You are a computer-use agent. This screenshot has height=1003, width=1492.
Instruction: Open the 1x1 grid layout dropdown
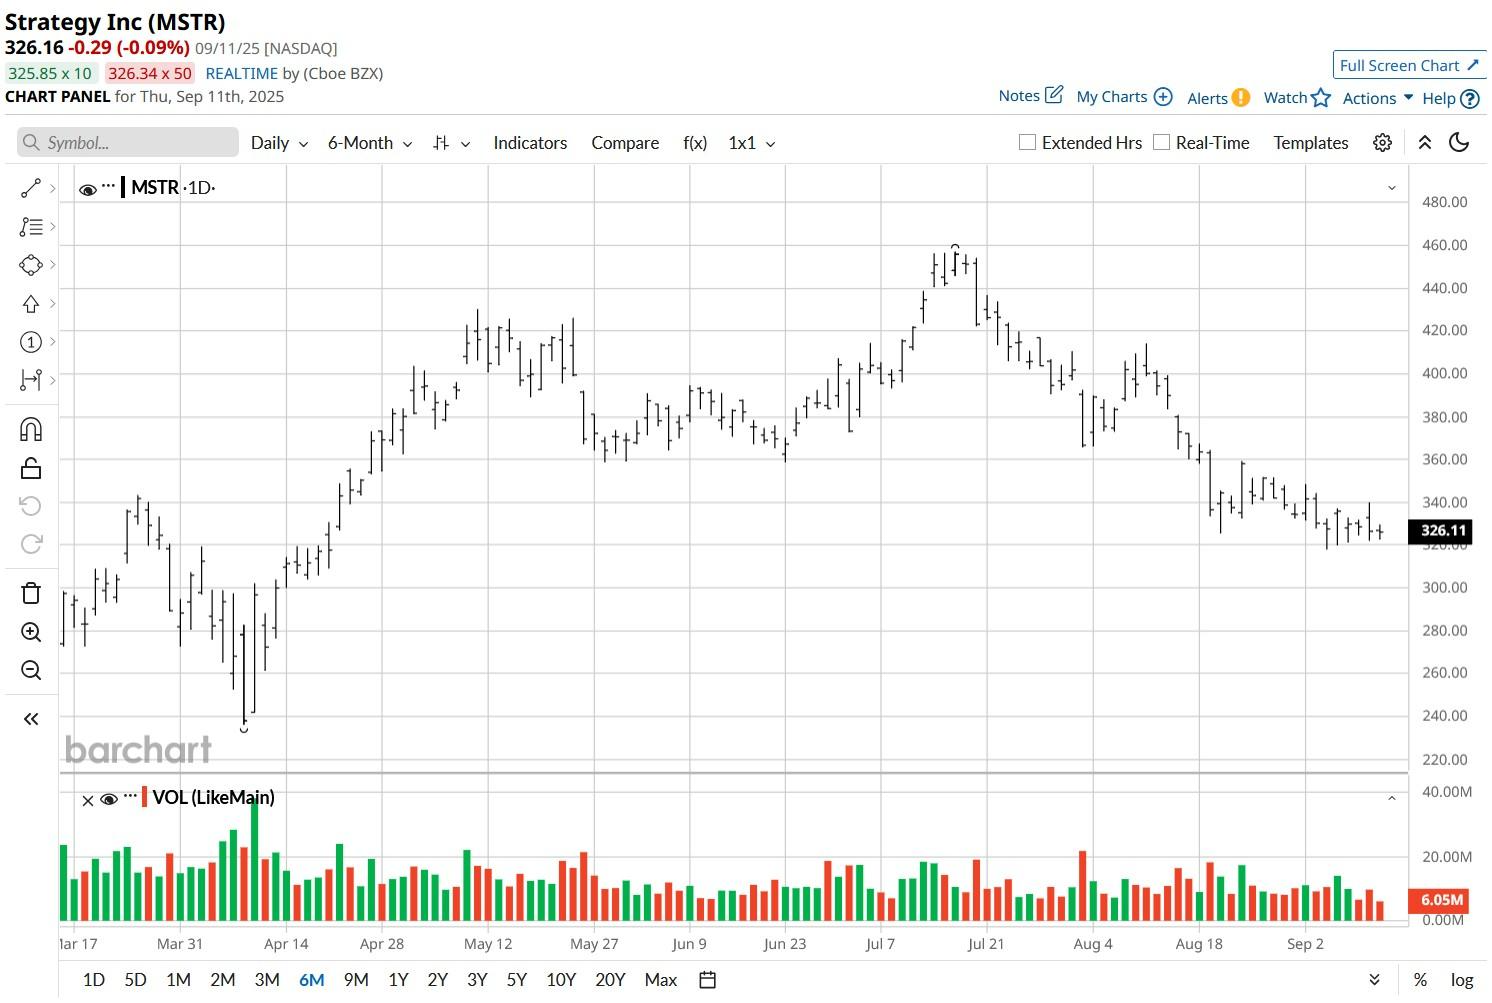752,143
